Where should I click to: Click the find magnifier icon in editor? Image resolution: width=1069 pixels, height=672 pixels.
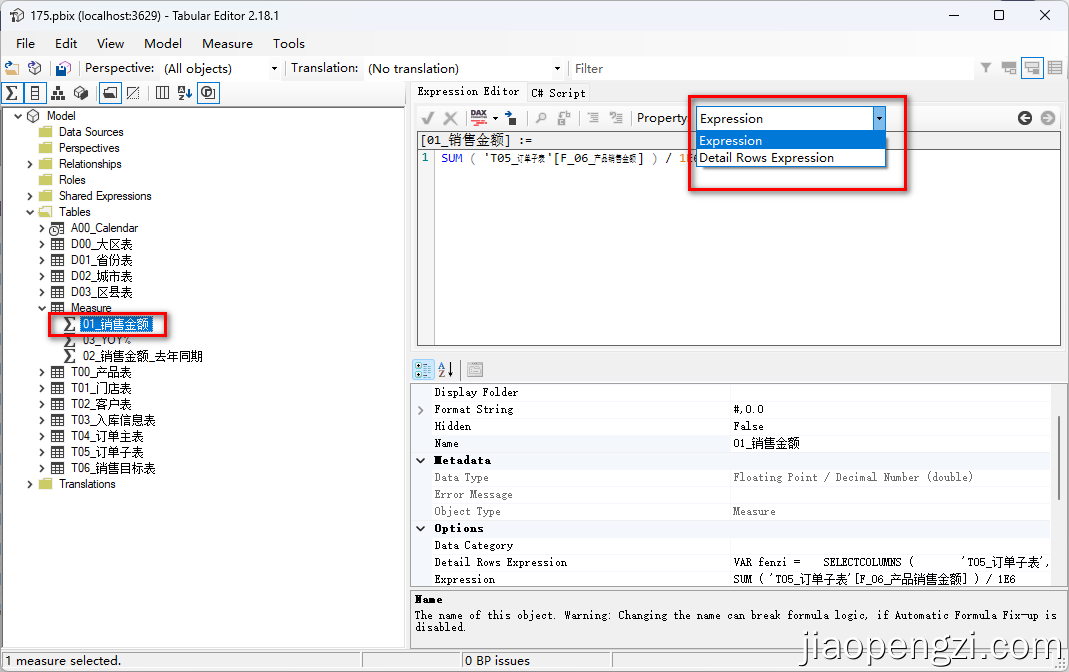(541, 118)
